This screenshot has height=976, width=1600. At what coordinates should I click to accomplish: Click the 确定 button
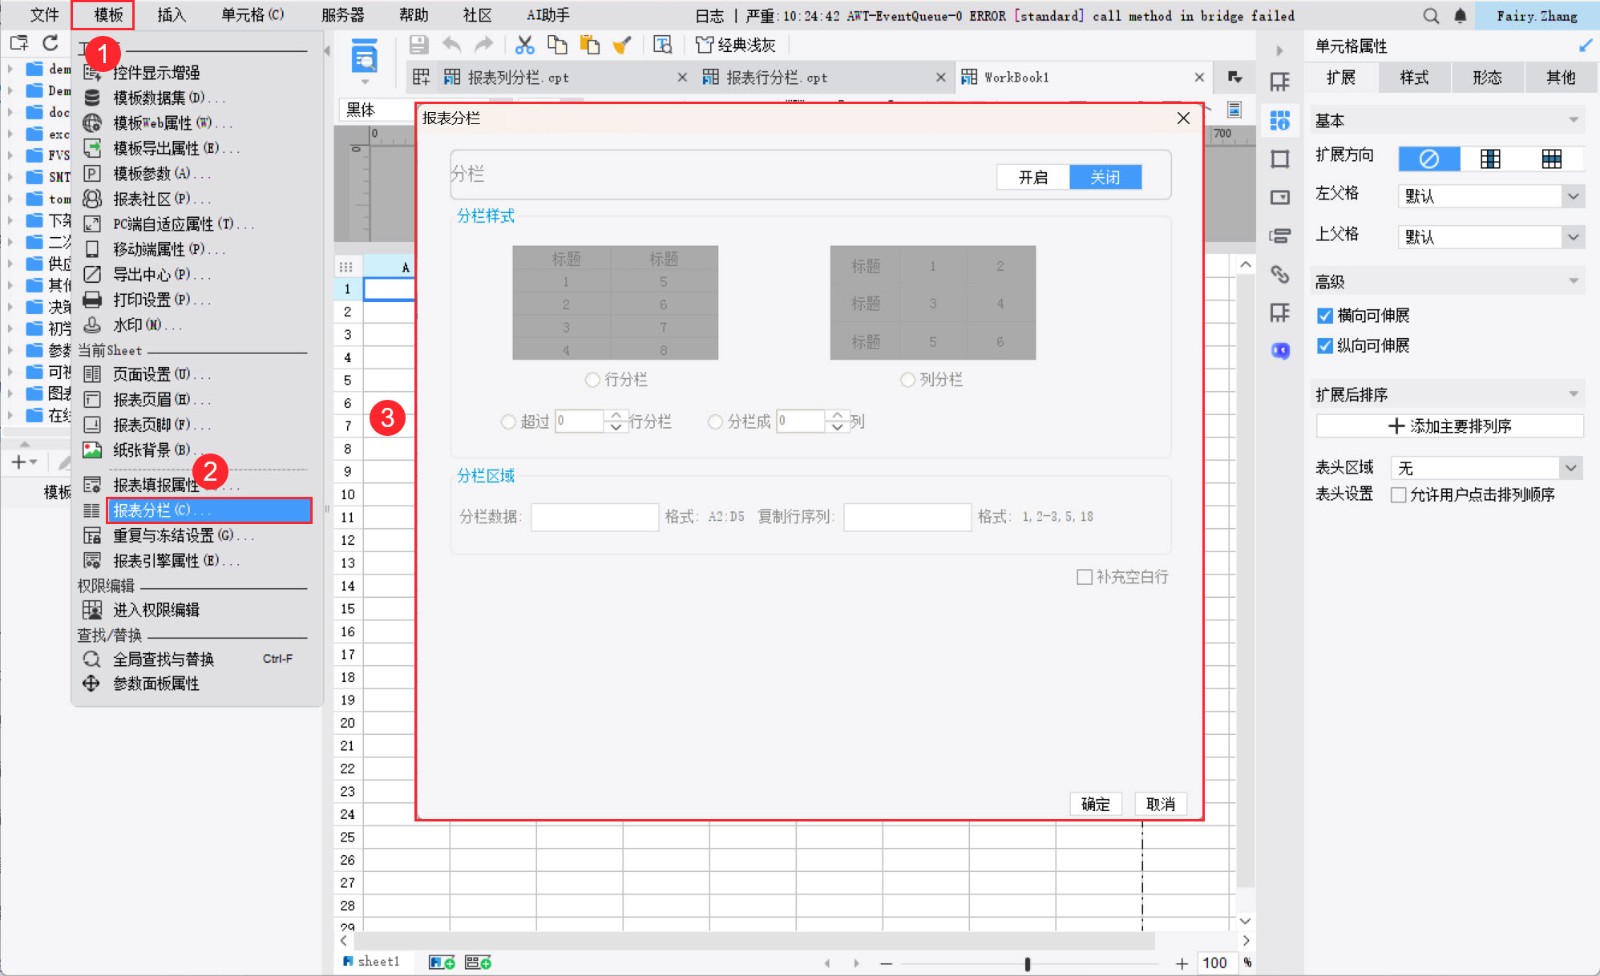(1095, 804)
